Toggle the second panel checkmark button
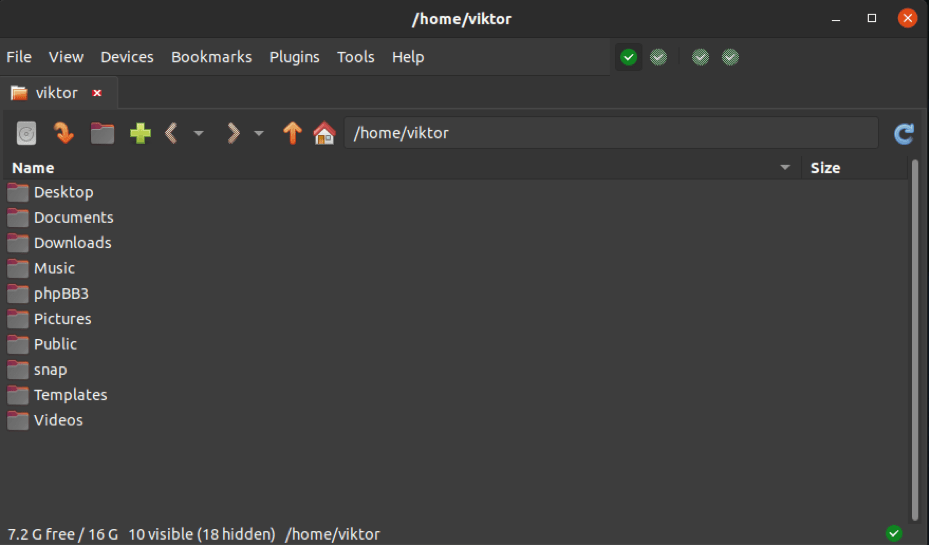Screen dimensions: 929x545 tap(658, 57)
